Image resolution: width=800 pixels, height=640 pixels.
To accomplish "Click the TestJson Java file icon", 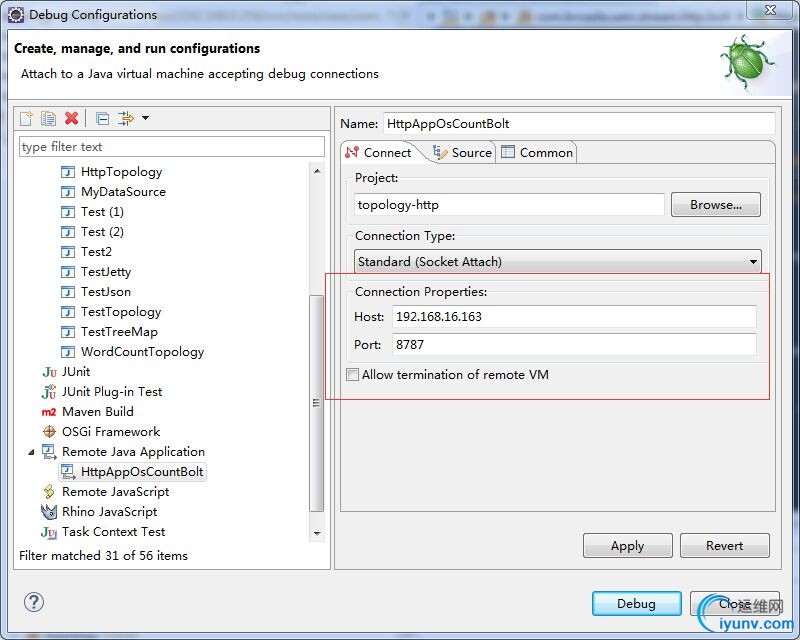I will (68, 292).
